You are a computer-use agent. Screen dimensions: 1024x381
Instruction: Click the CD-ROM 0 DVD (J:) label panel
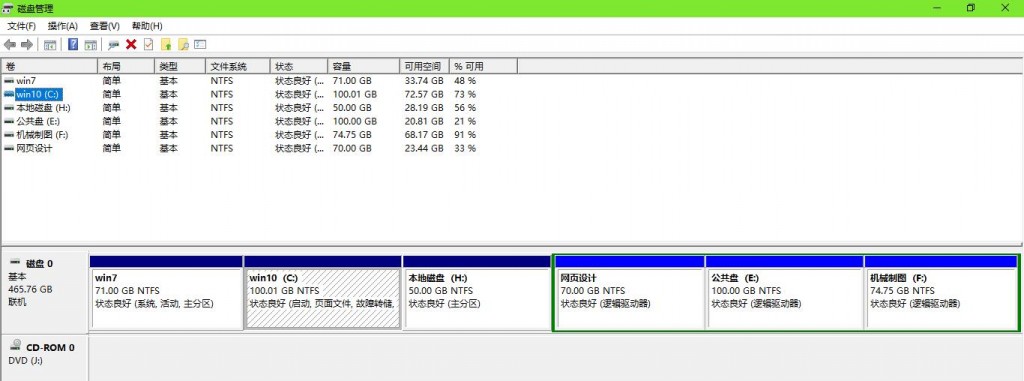44,359
